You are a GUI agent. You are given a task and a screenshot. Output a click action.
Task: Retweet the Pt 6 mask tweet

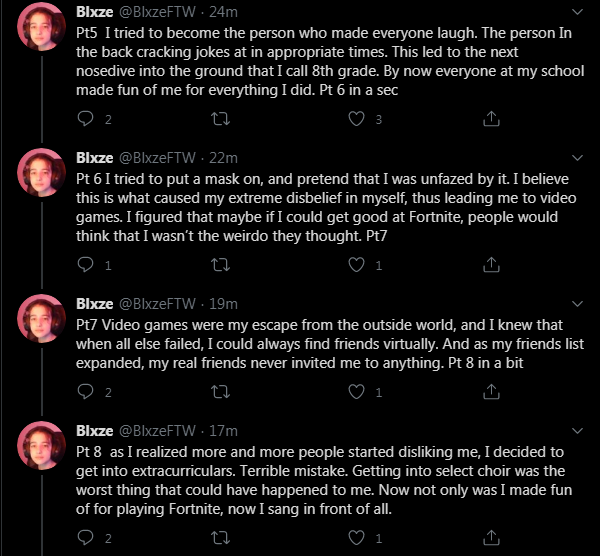coord(221,265)
